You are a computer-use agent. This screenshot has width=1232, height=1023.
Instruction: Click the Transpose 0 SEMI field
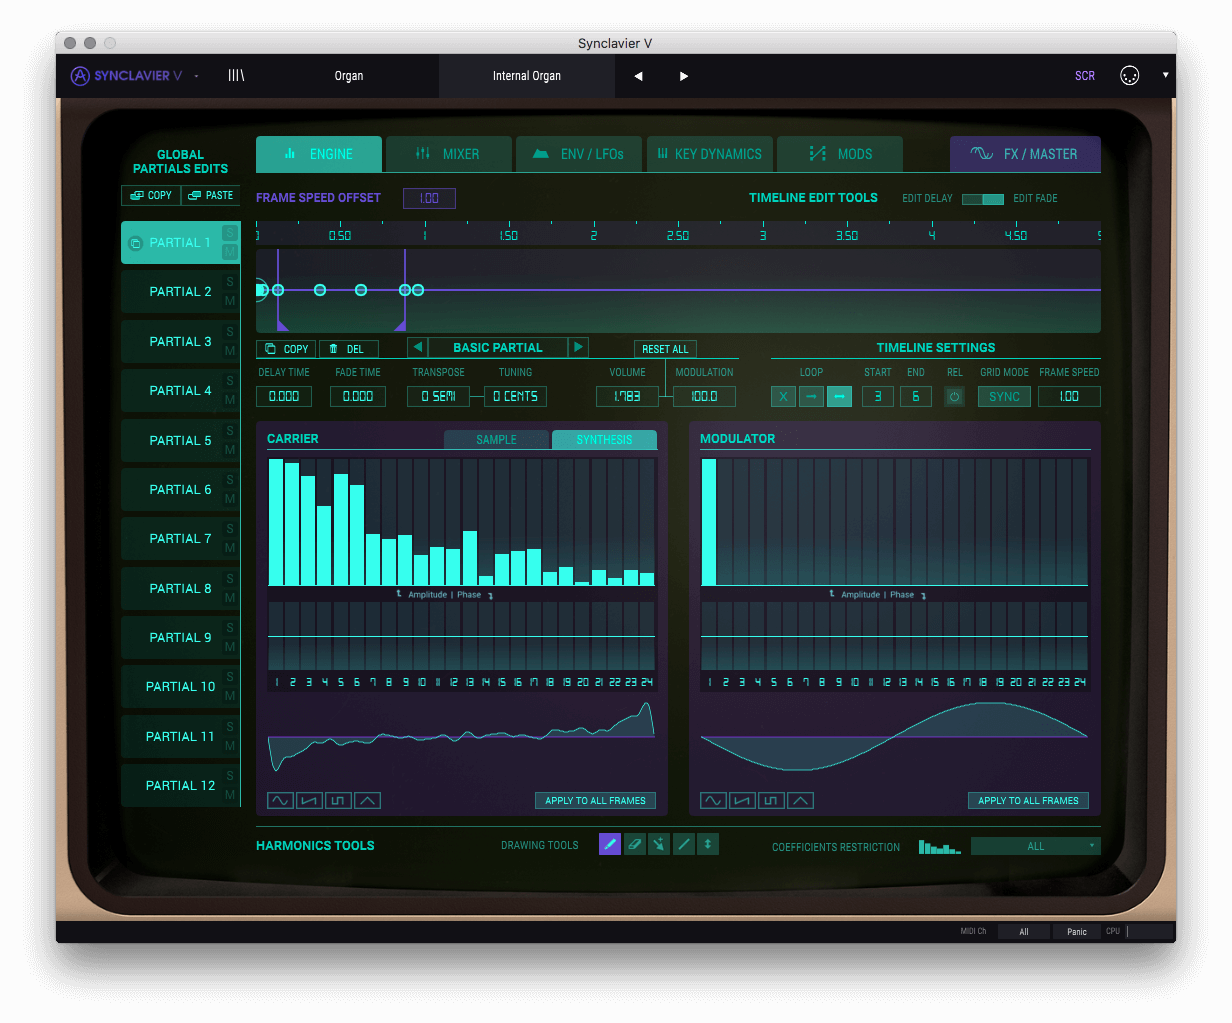pyautogui.click(x=438, y=396)
